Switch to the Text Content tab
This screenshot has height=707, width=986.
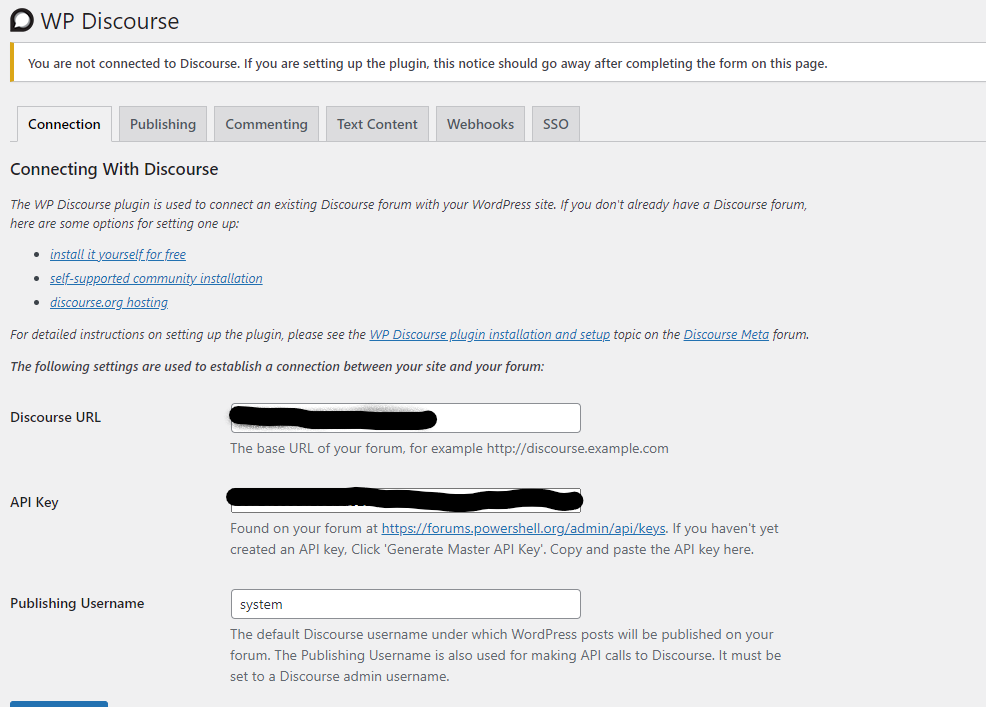(377, 124)
